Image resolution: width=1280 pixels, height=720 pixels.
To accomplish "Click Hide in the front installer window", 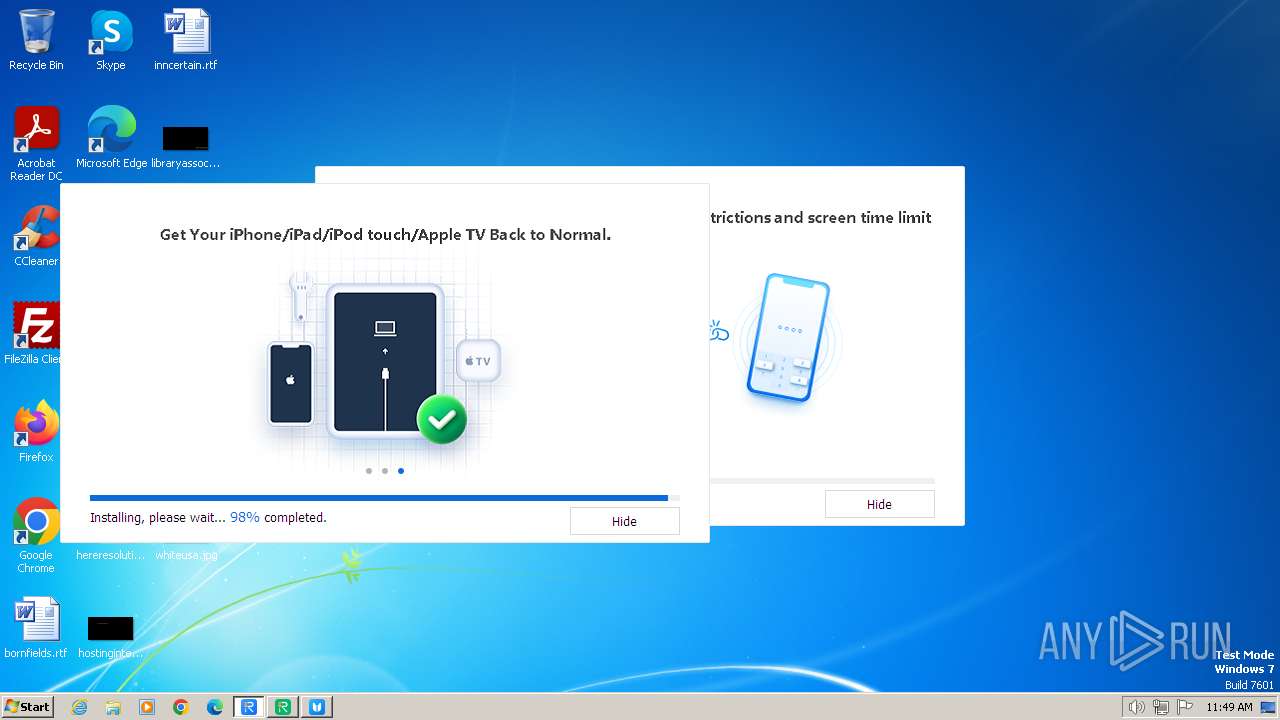I will (x=624, y=521).
